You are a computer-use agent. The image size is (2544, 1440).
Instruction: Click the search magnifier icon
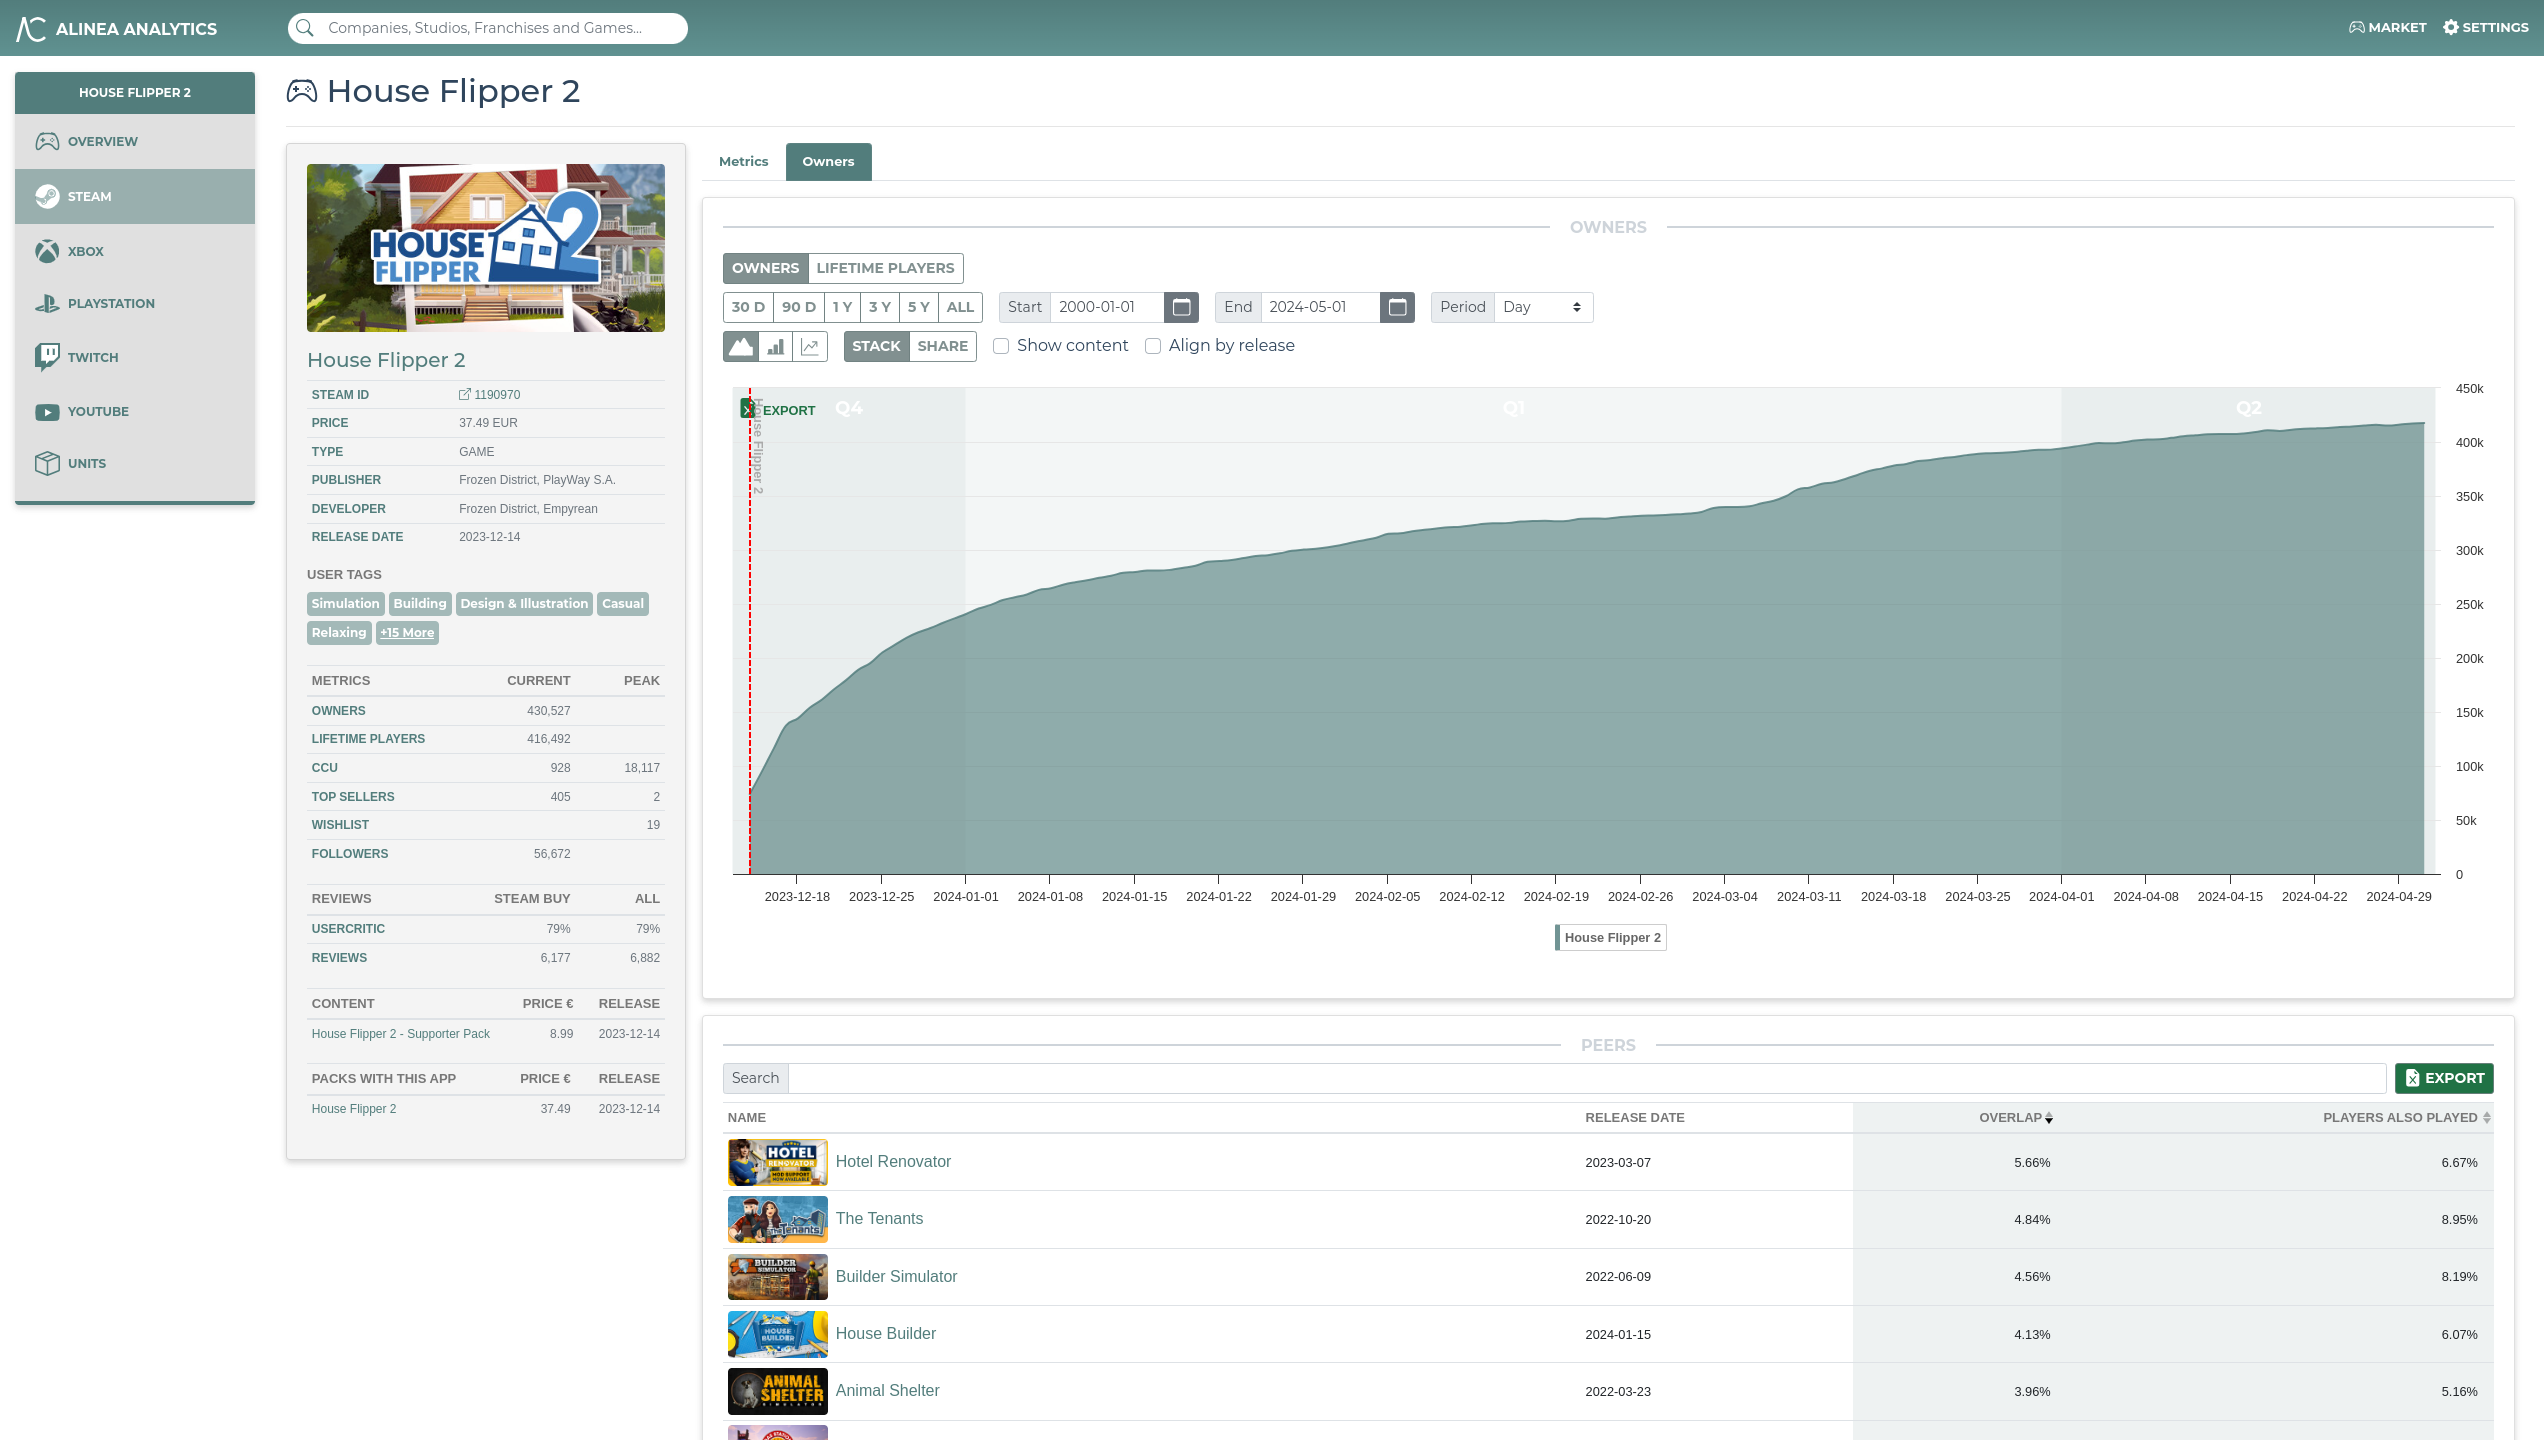click(306, 28)
